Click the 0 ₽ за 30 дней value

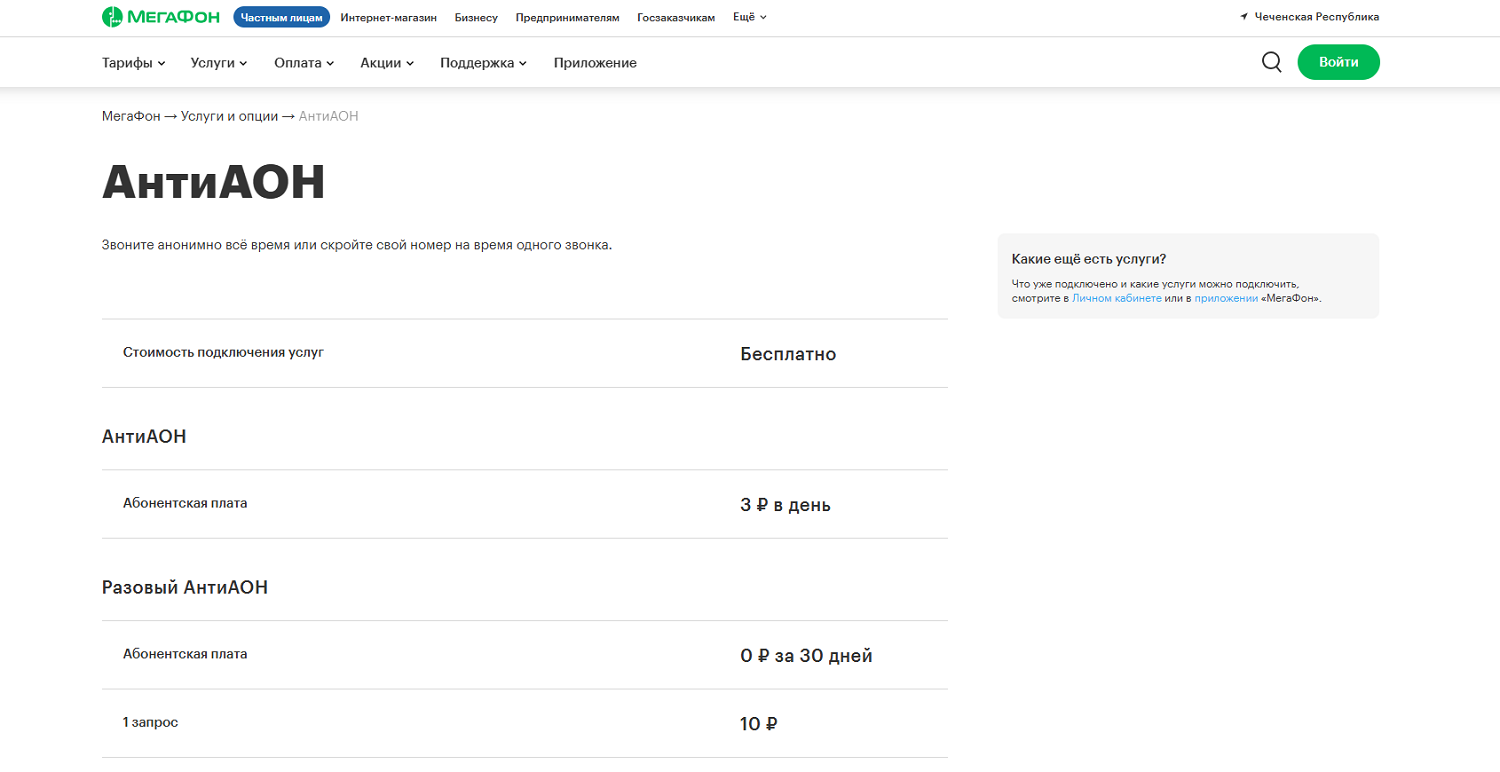point(806,656)
